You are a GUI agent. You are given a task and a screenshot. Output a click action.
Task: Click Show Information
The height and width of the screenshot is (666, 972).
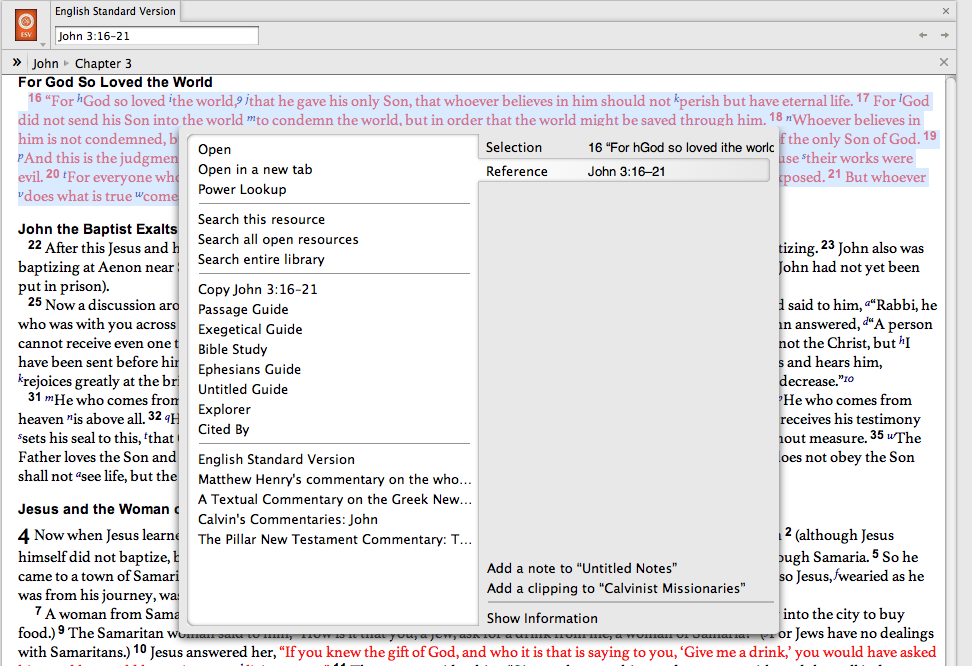(x=542, y=618)
